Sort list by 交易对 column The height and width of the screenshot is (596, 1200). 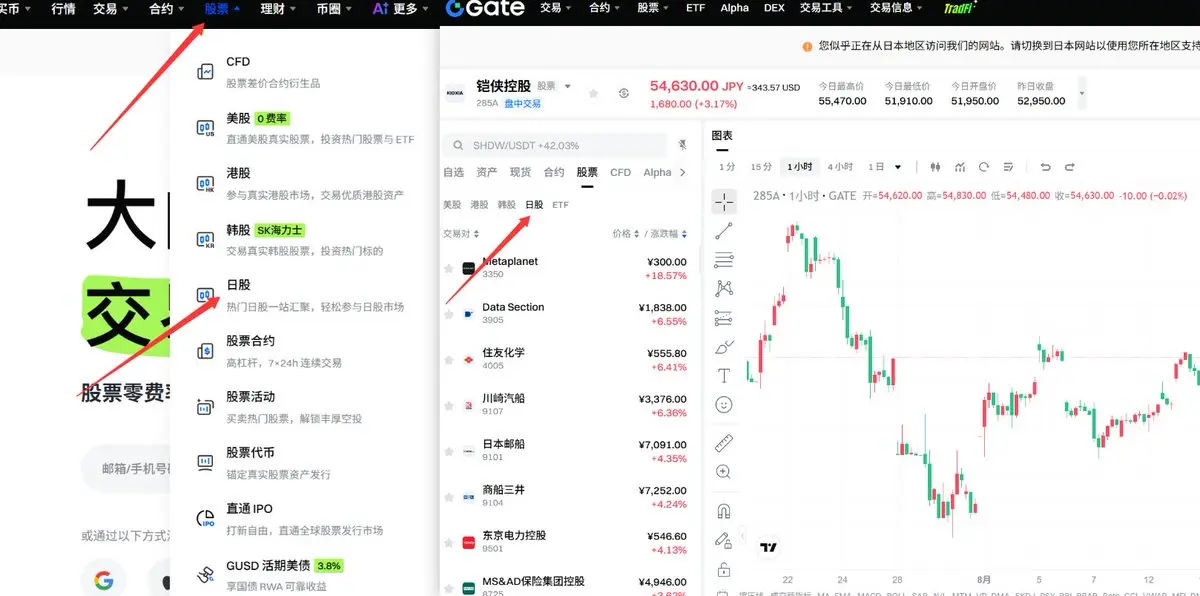point(459,233)
